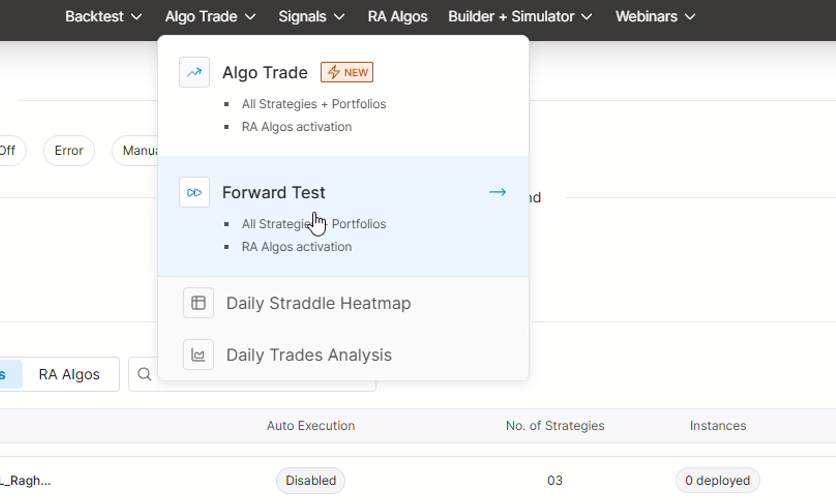
Task: Open the Signals dropdown menu
Action: point(311,16)
